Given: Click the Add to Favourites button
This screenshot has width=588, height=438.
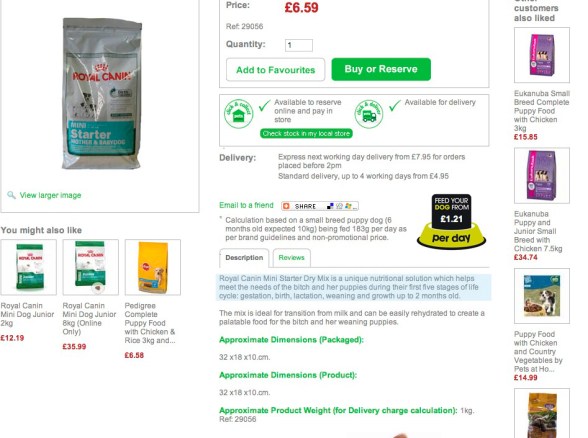Looking at the screenshot, I should 276,70.
